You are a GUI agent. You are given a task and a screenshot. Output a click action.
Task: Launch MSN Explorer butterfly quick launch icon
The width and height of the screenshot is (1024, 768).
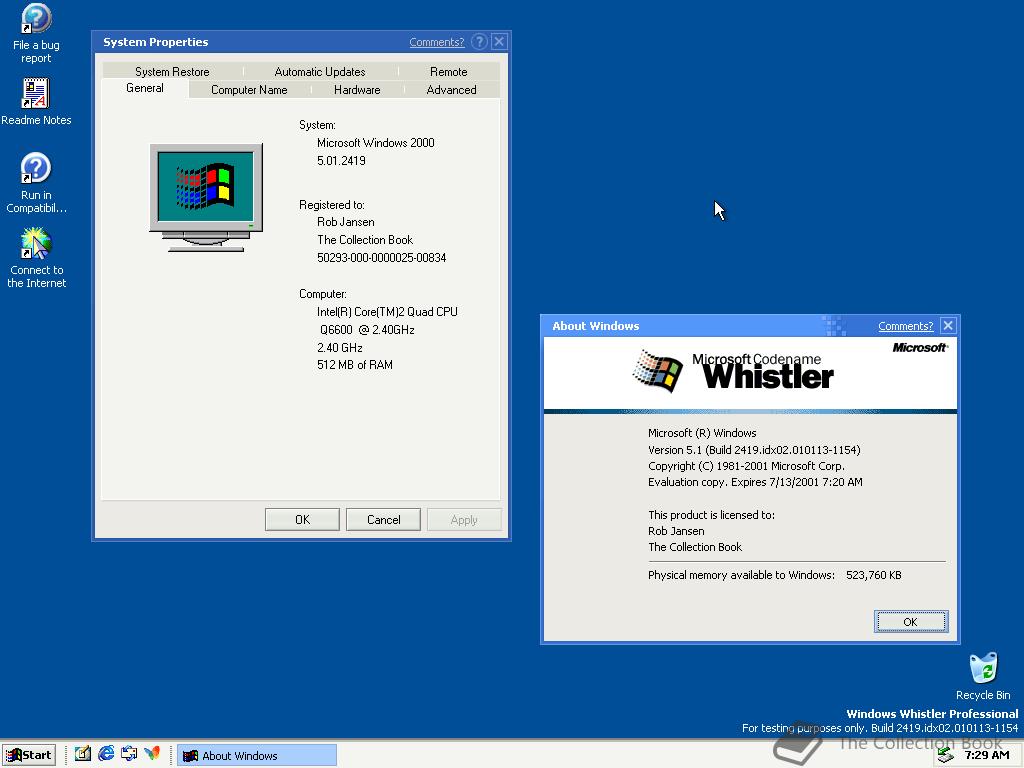(x=152, y=754)
